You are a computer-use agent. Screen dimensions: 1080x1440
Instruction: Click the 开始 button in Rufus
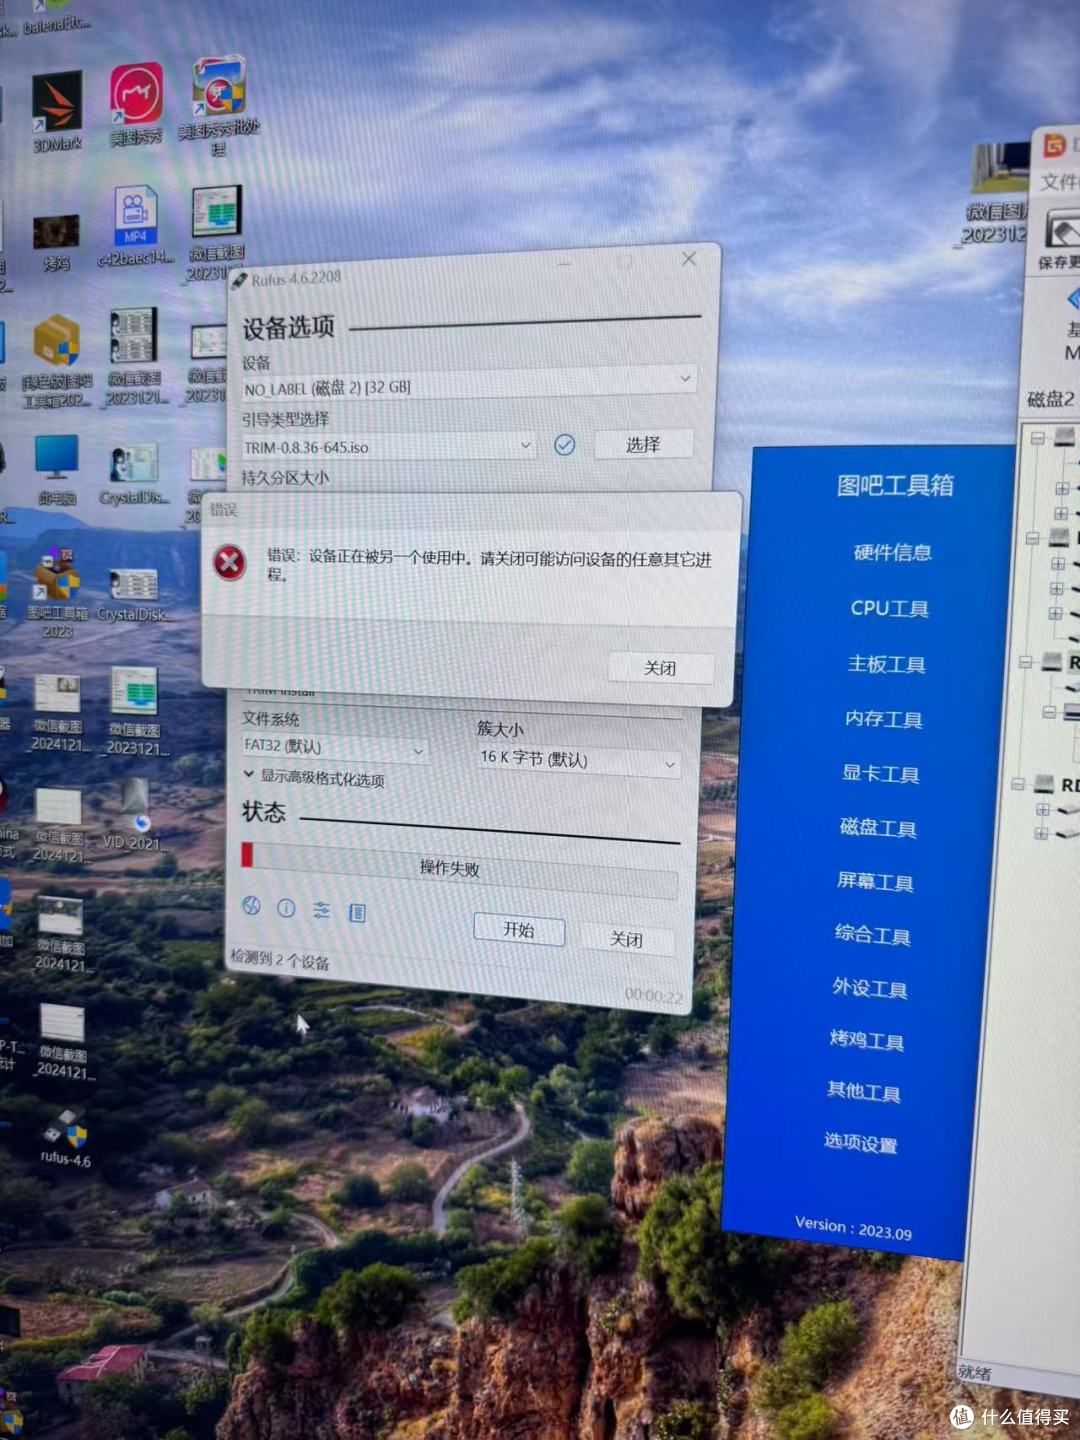point(519,930)
